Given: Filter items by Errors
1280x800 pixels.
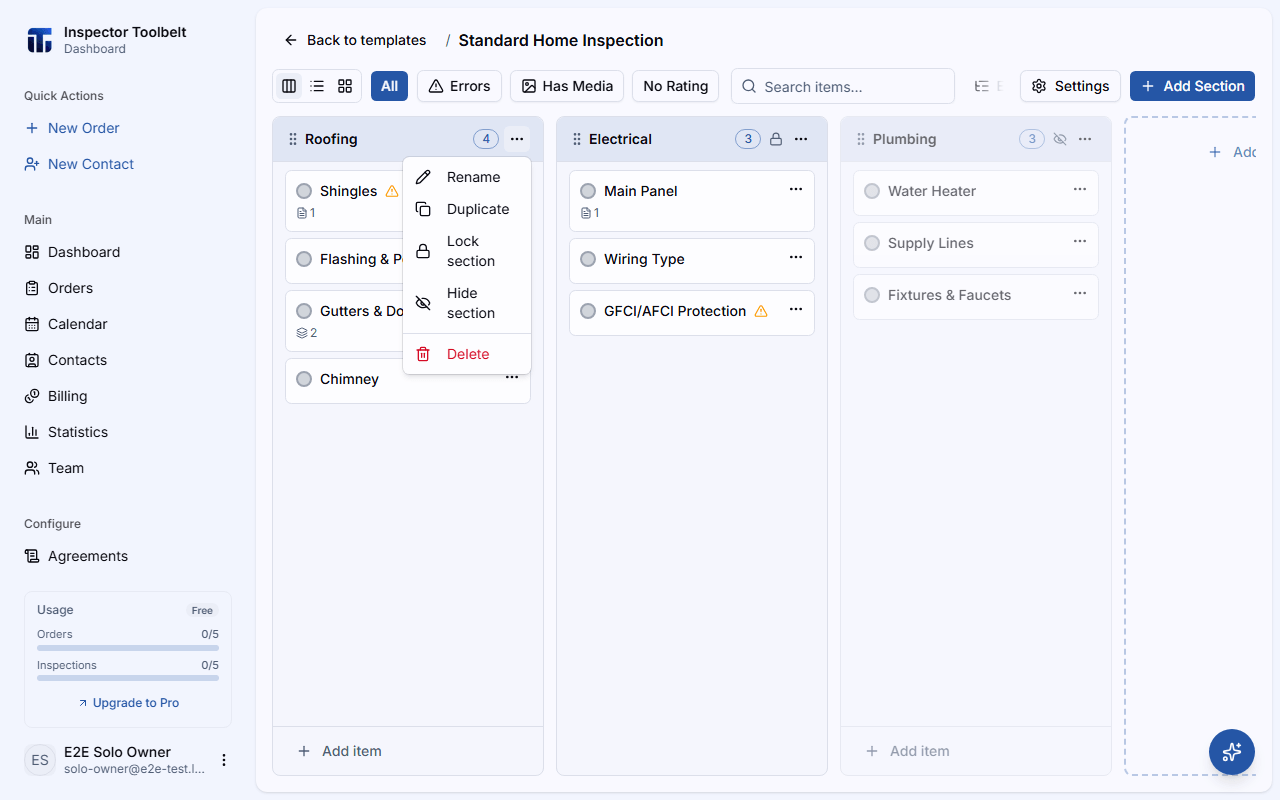Looking at the screenshot, I should [459, 86].
